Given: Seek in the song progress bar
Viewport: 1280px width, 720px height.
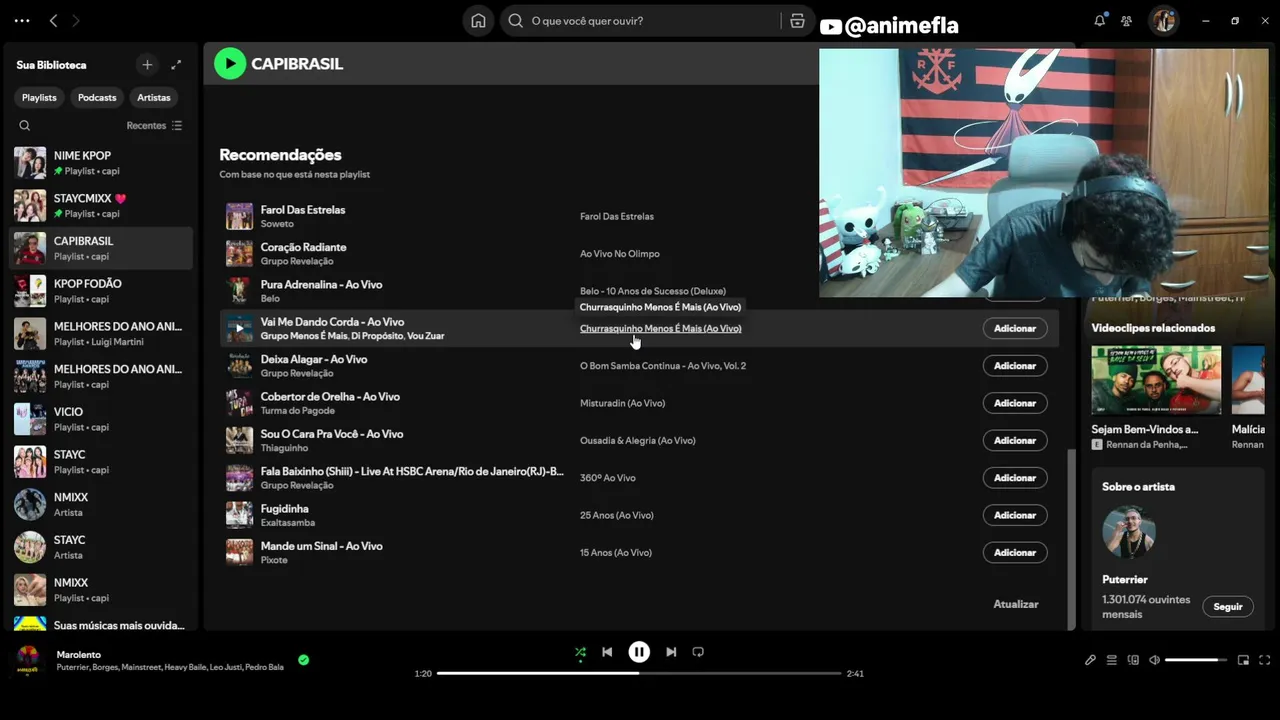Looking at the screenshot, I should point(639,673).
